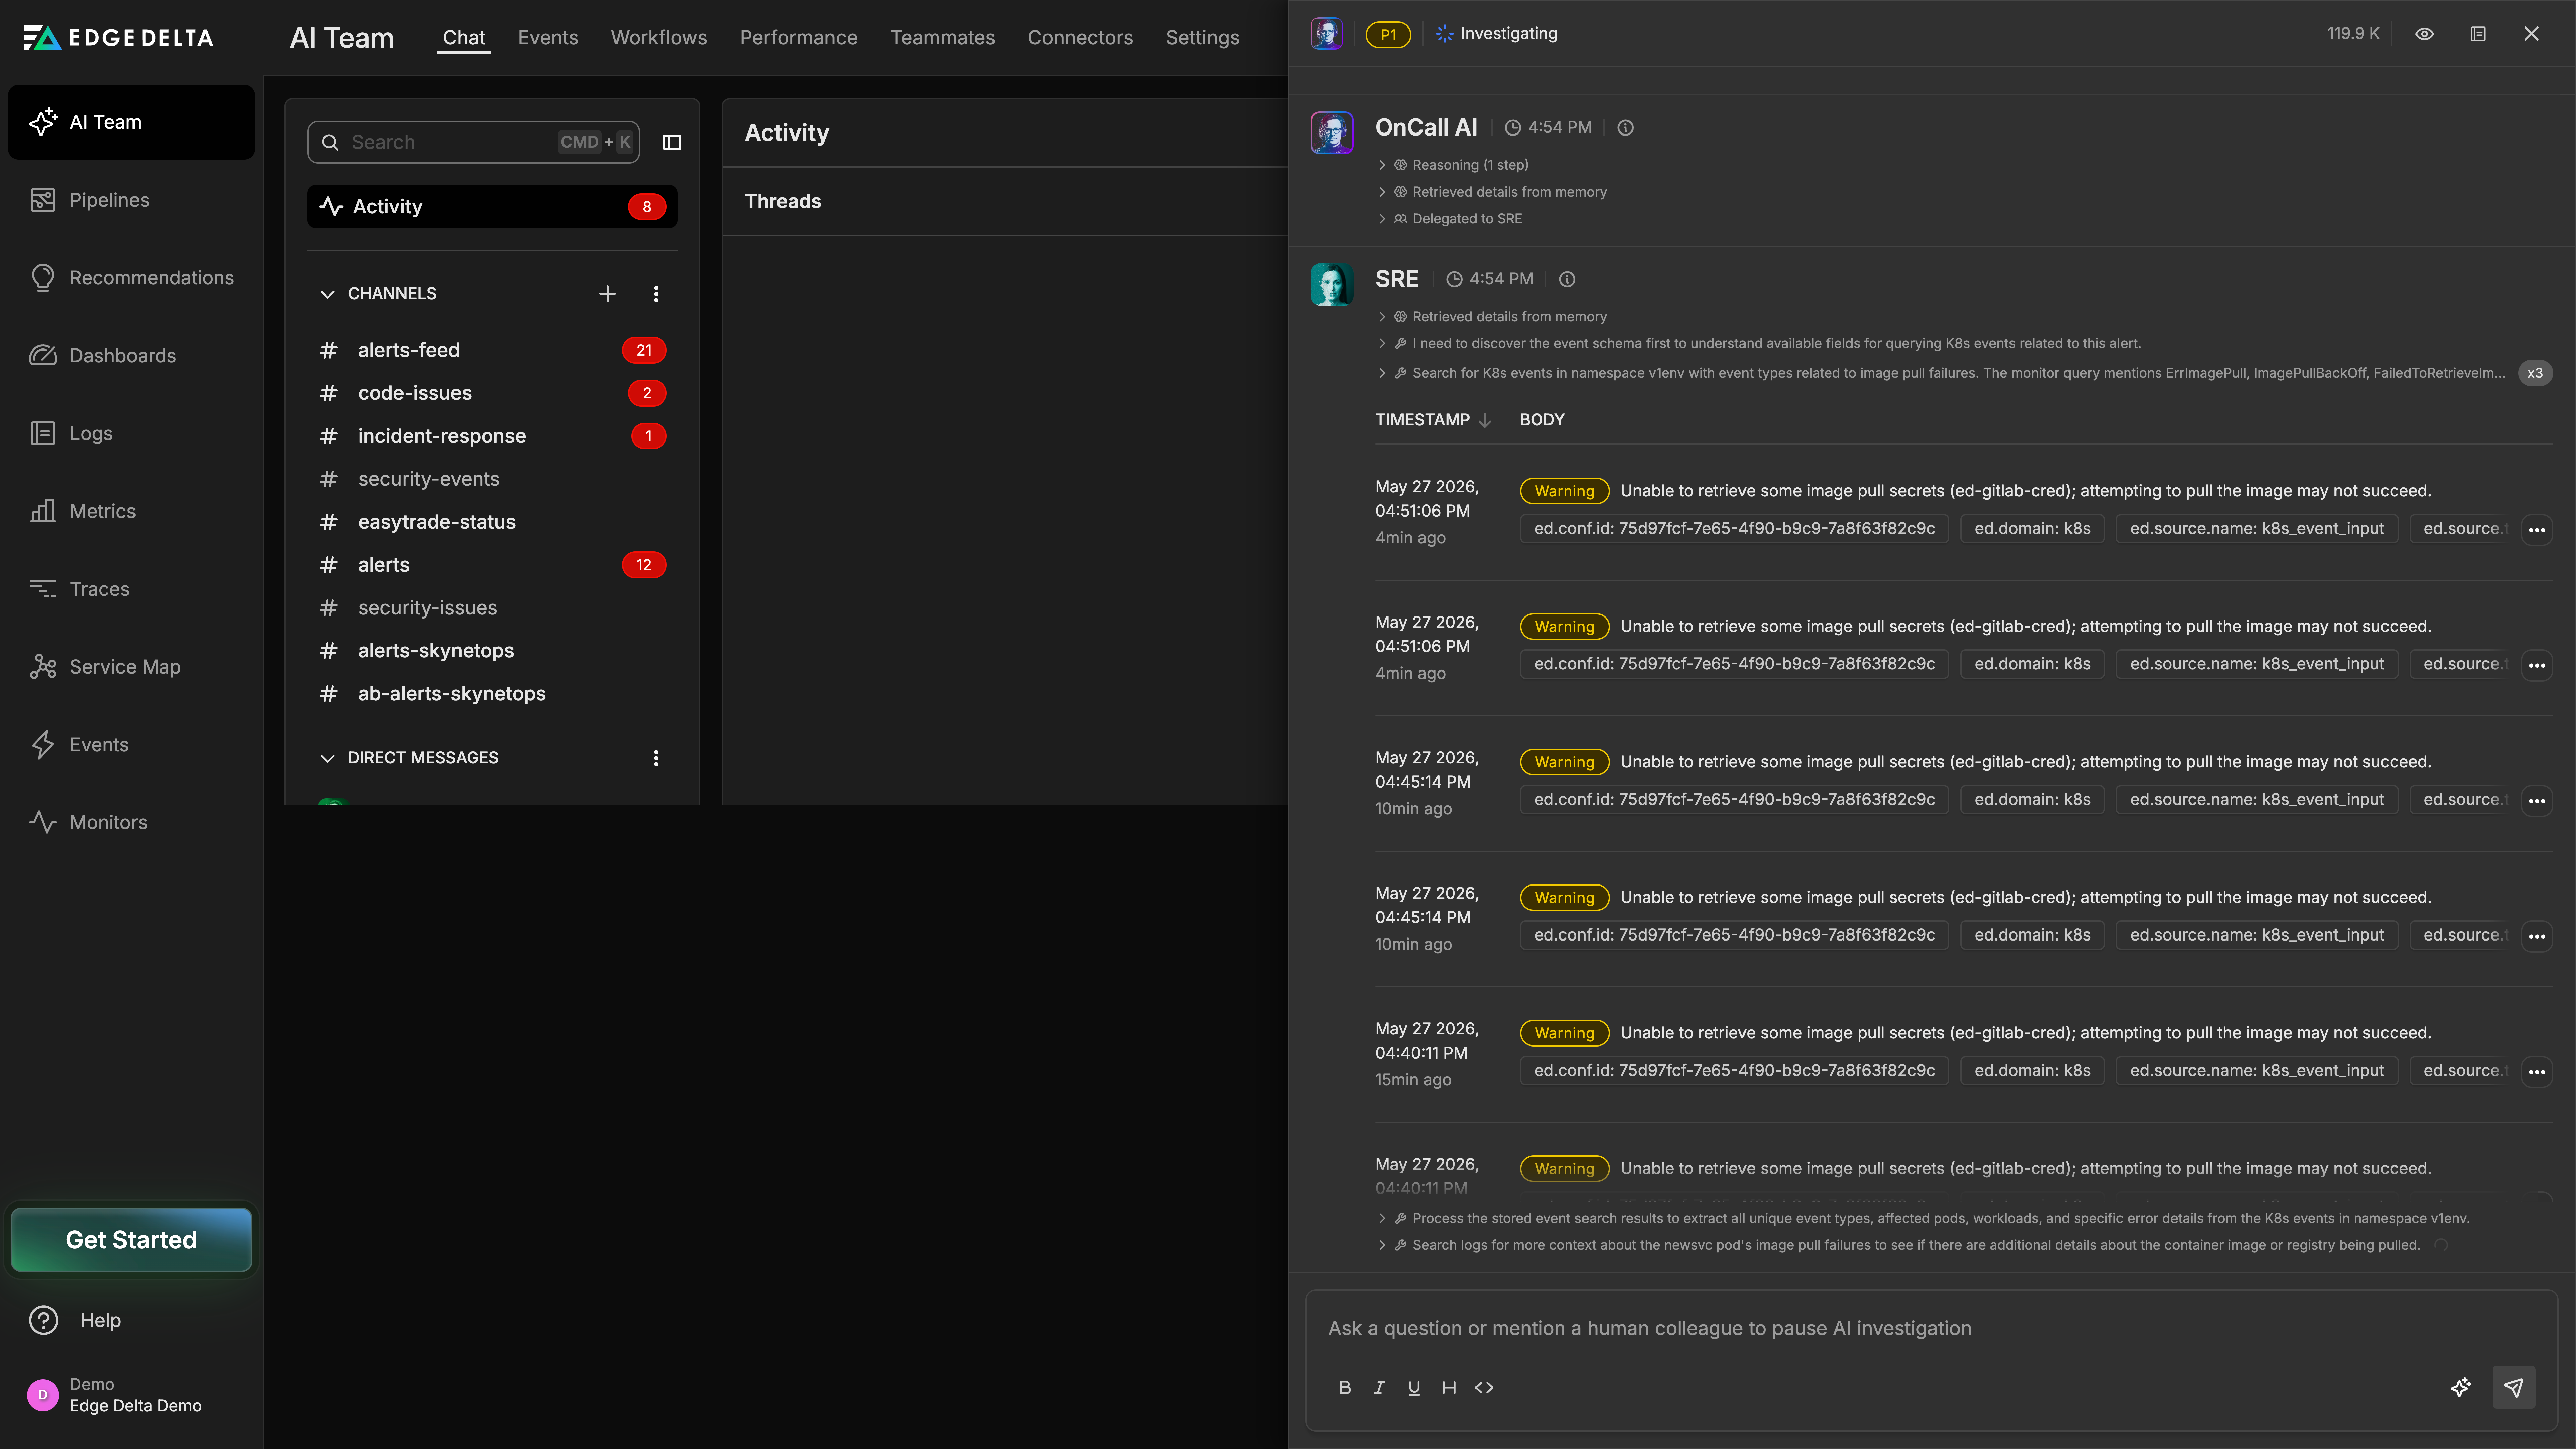This screenshot has width=2576, height=1449.
Task: Open more options for first 04:45:14 event
Action: 2537,801
